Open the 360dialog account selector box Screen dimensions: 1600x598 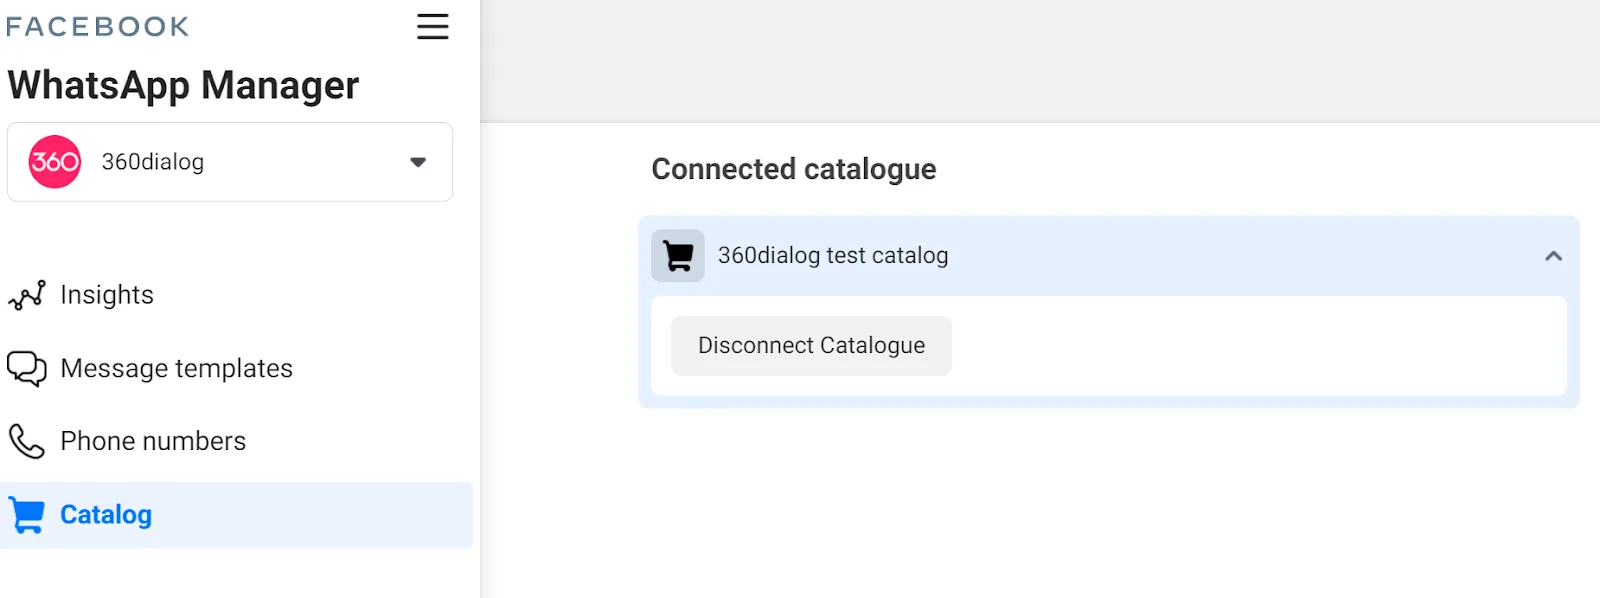[230, 162]
